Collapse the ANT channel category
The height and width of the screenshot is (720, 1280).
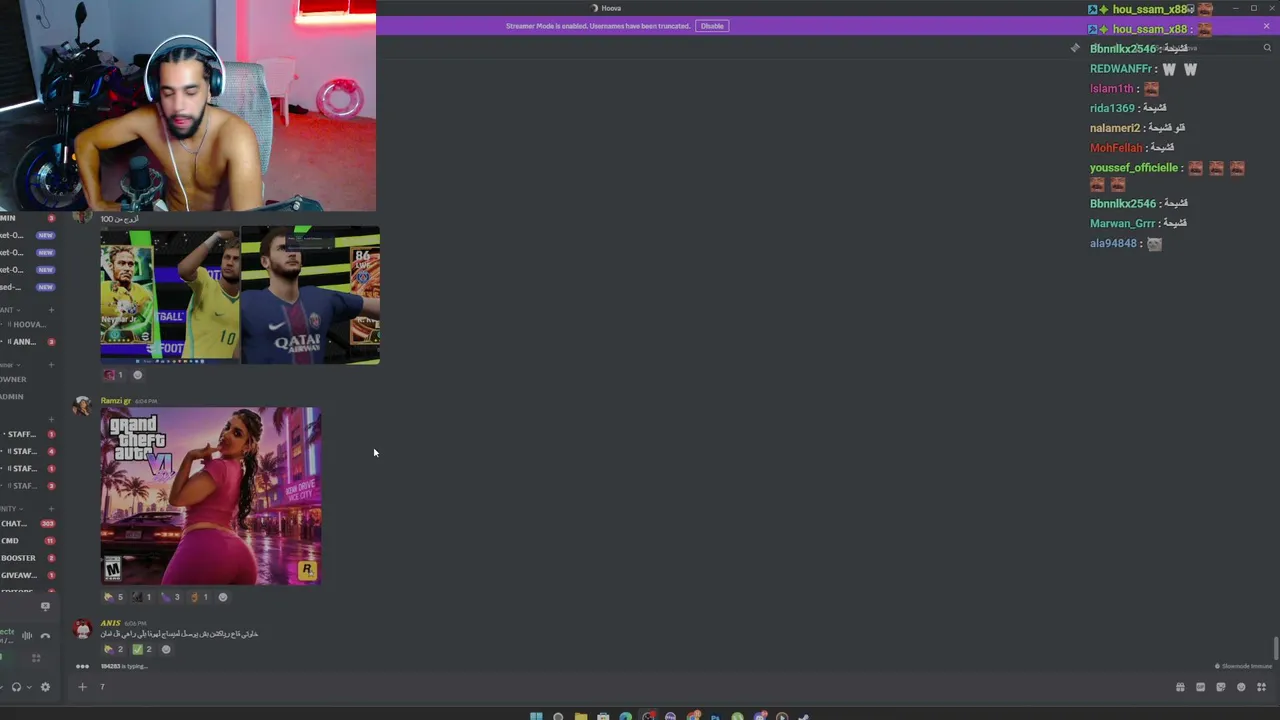click(x=9, y=310)
